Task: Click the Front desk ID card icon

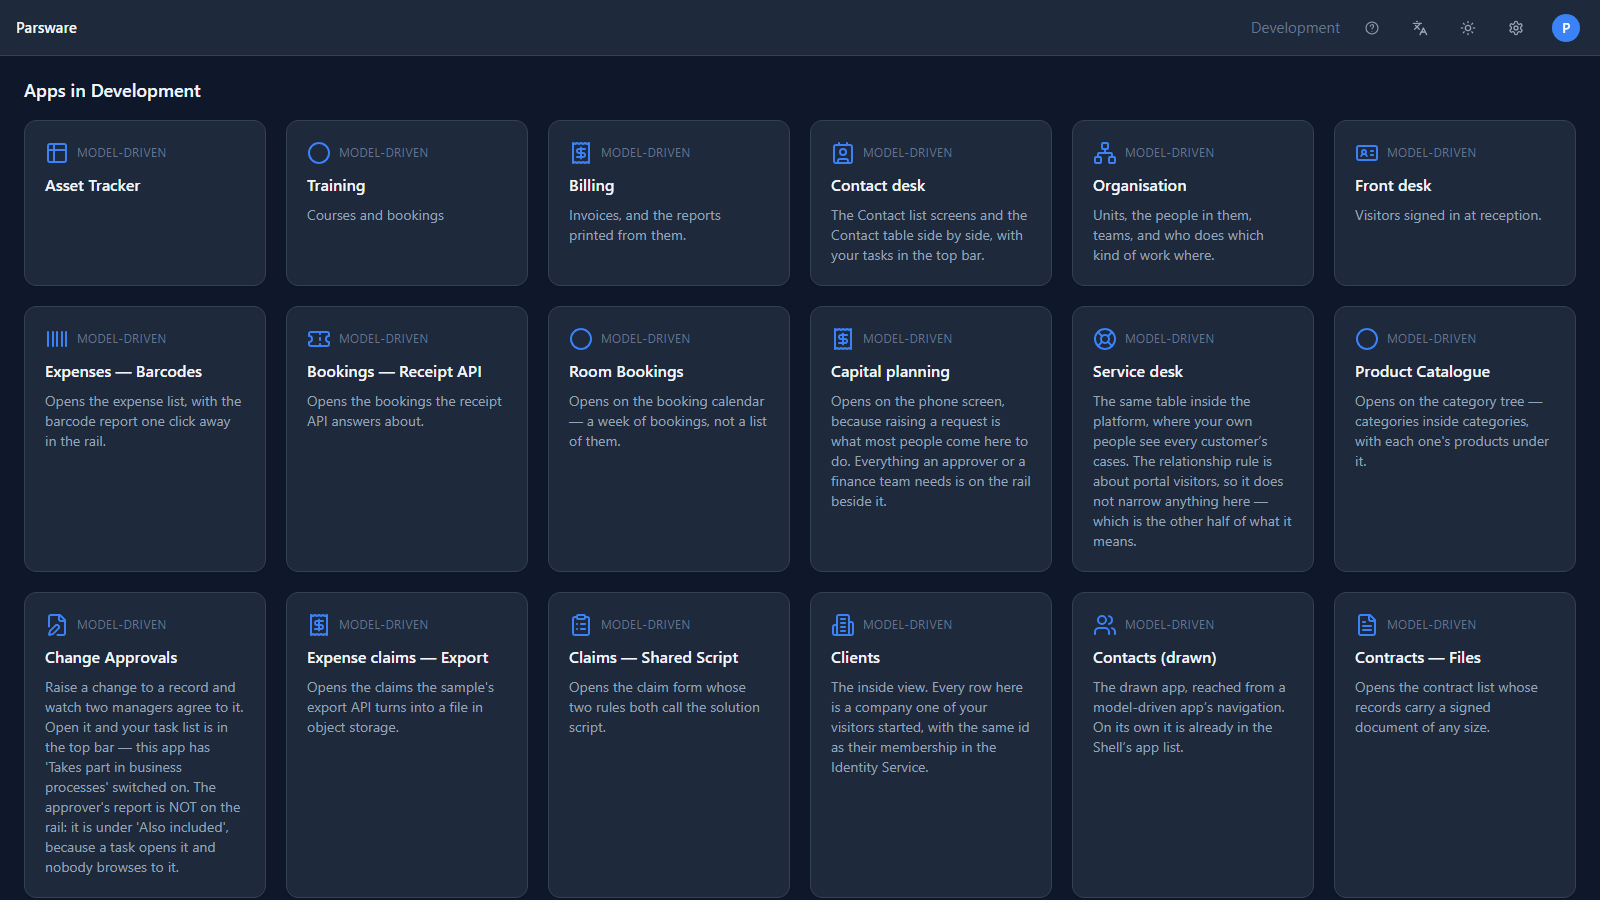Action: [1367, 153]
